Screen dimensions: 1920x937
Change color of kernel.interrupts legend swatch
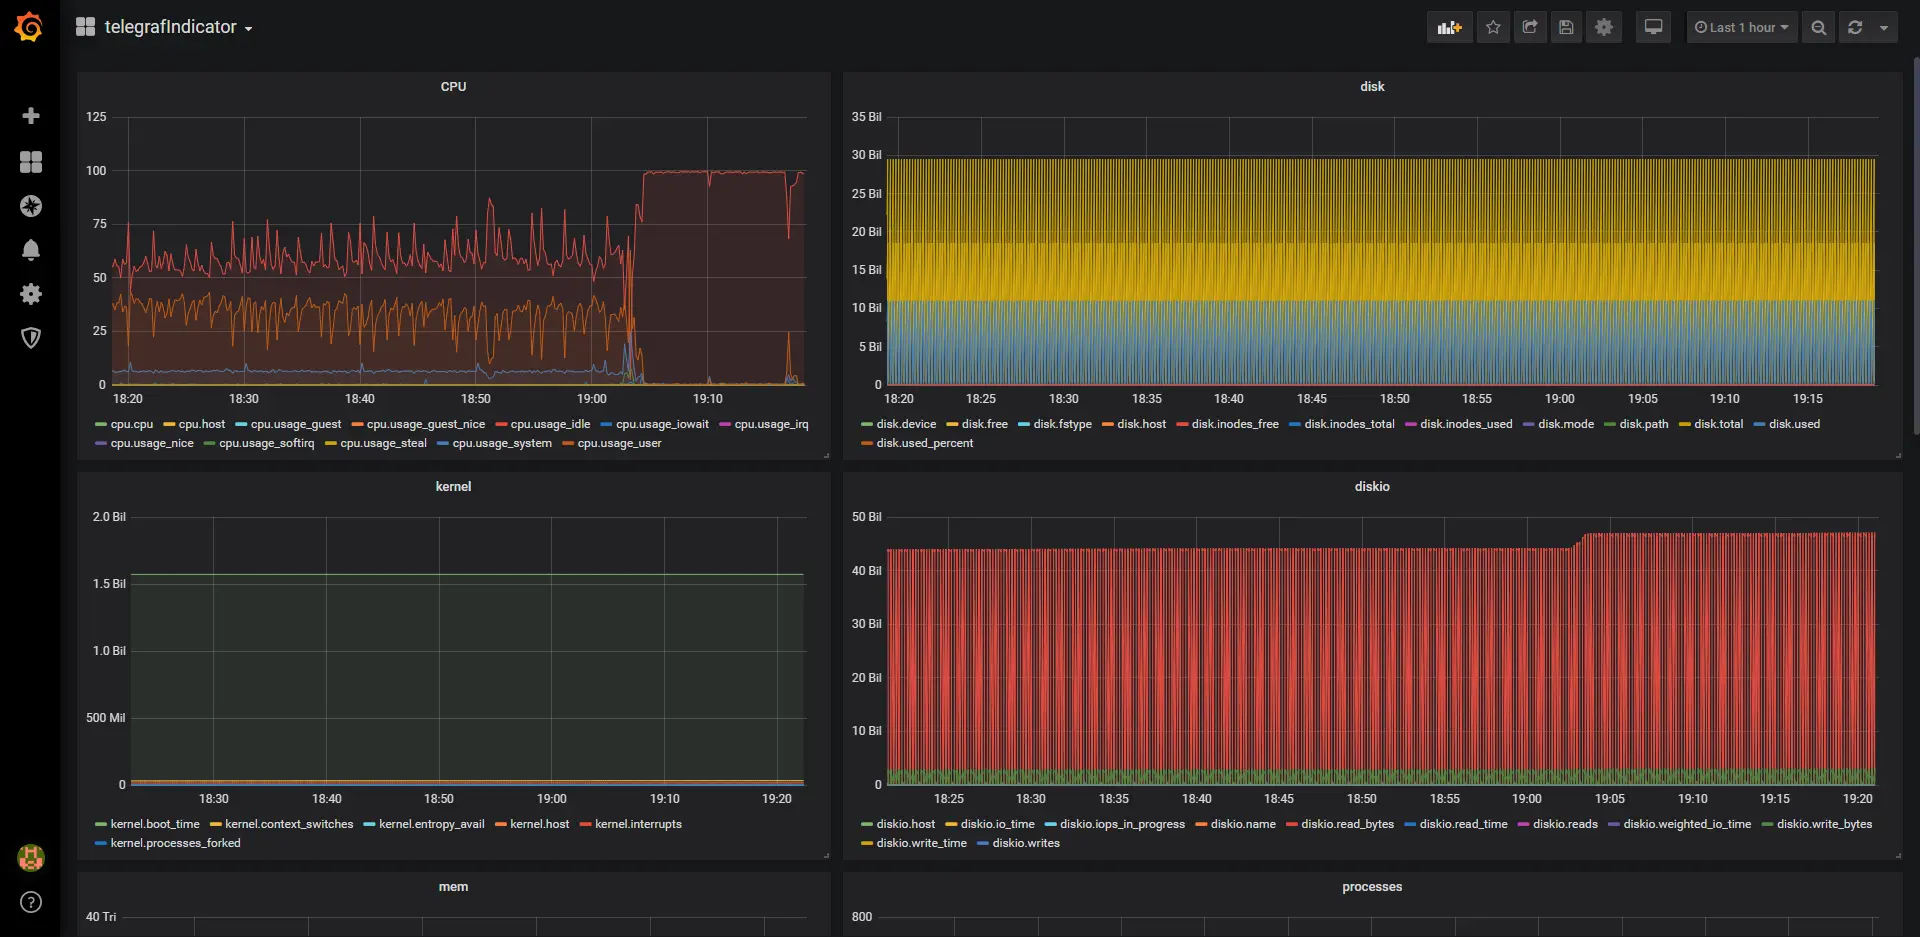pos(585,824)
